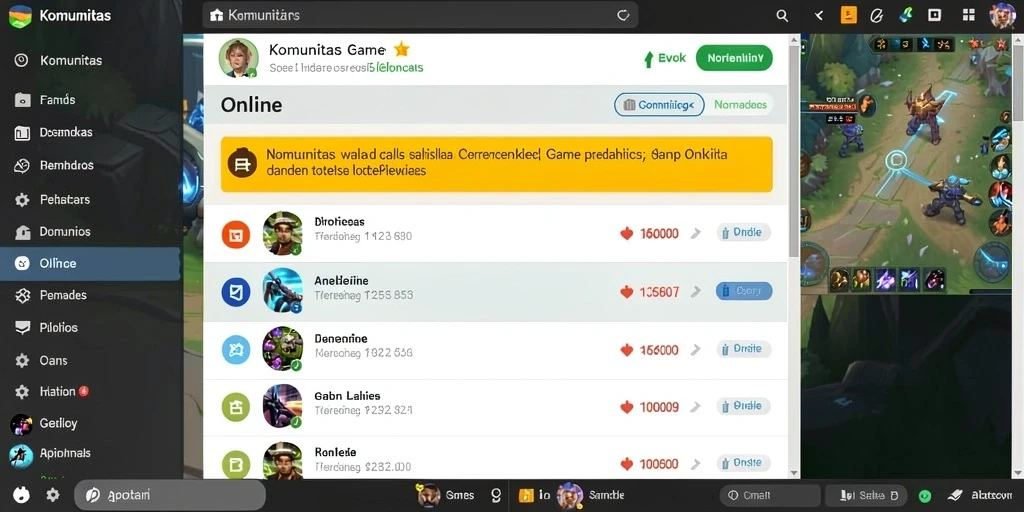1024x512 pixels.
Task: Select the Ollince item in the sidebar
Action: pyautogui.click(x=90, y=264)
